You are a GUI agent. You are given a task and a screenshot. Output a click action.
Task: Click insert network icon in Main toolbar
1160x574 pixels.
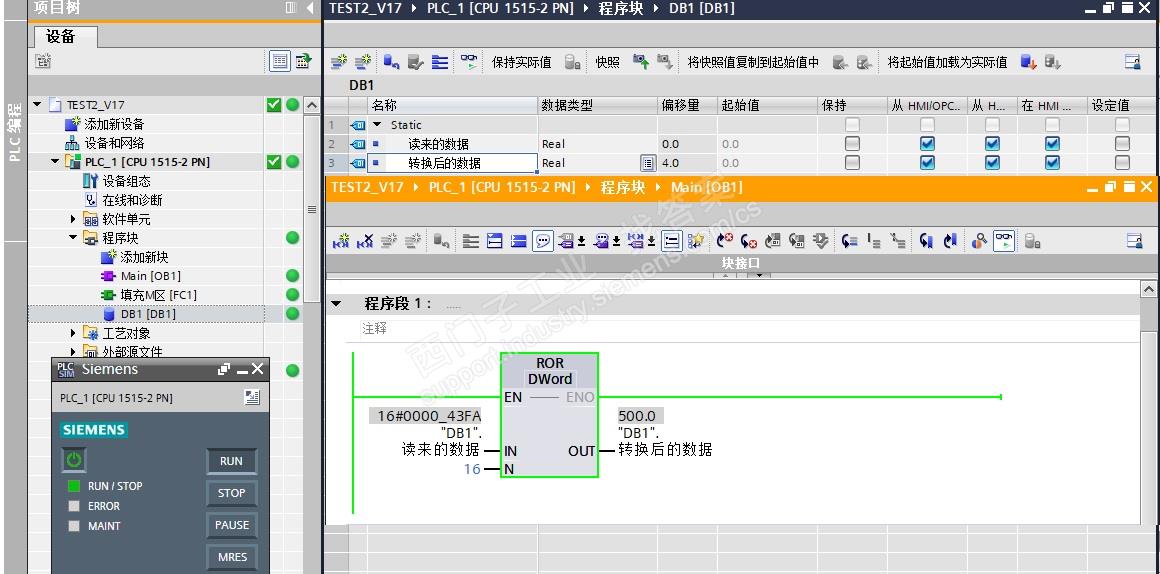point(341,240)
